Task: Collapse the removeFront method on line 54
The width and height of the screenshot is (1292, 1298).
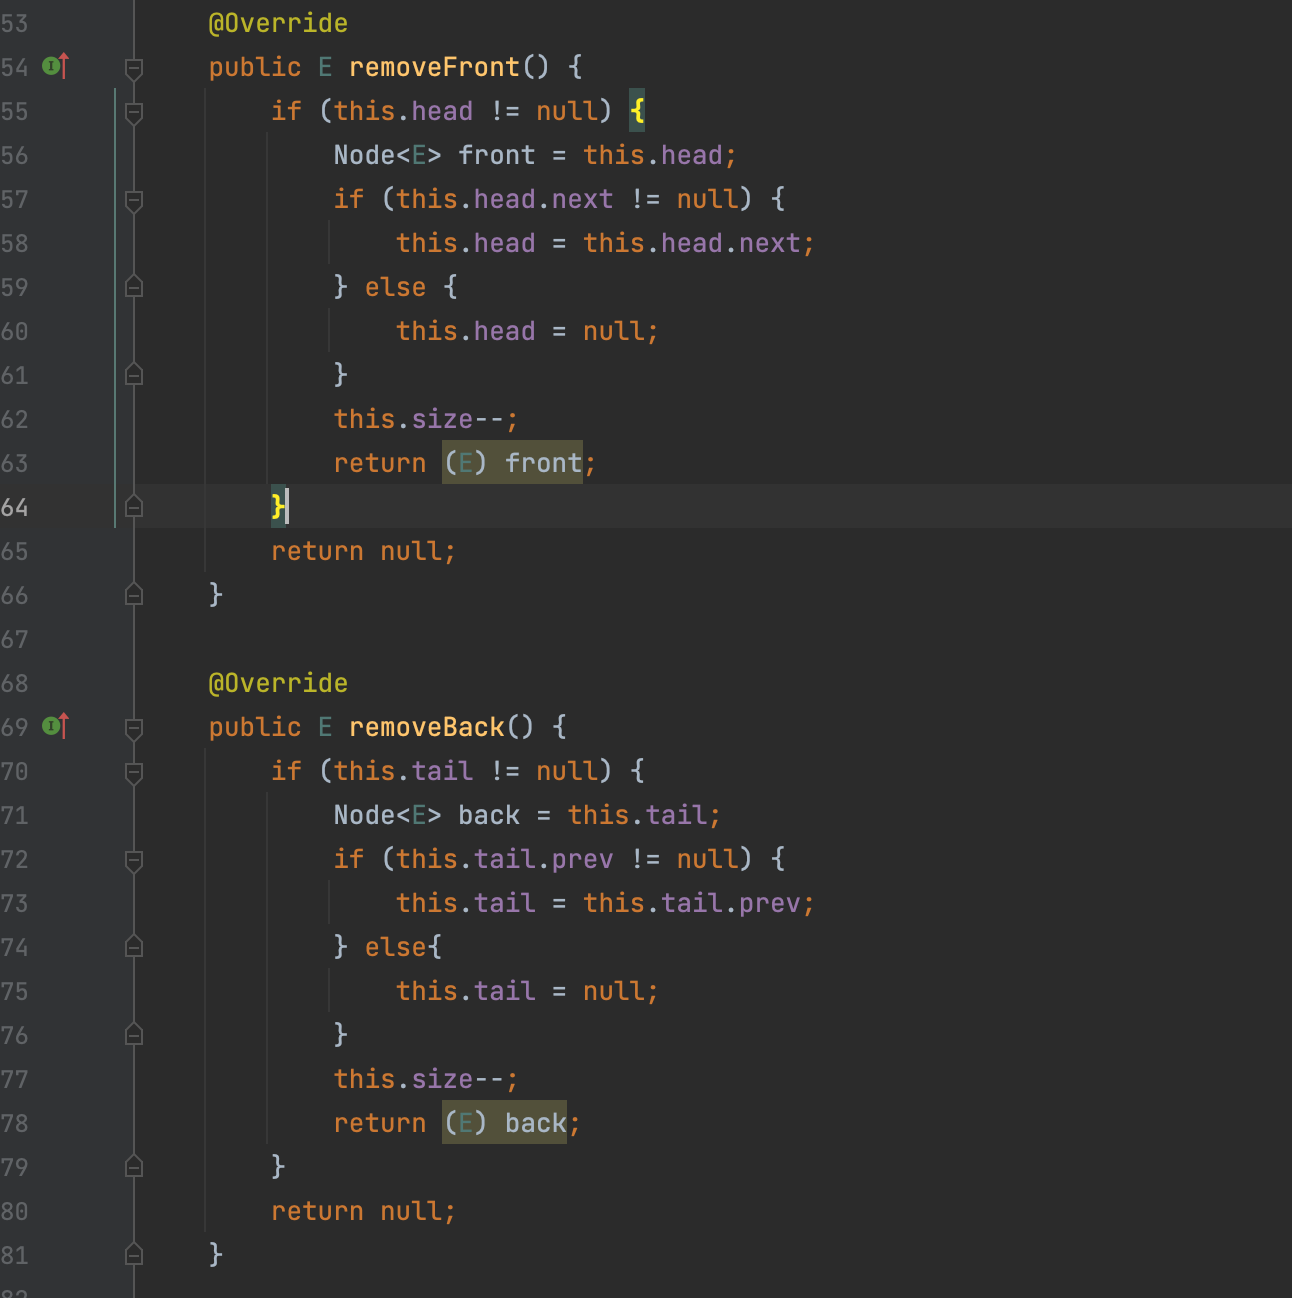Action: [134, 68]
